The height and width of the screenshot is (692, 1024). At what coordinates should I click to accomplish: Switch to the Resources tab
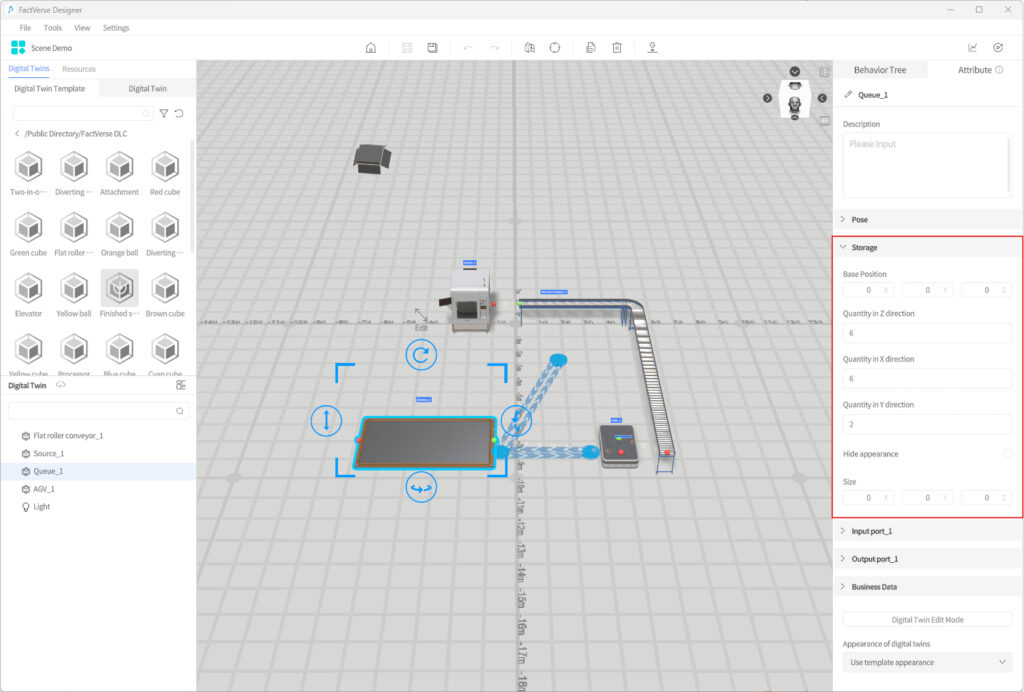coord(79,69)
